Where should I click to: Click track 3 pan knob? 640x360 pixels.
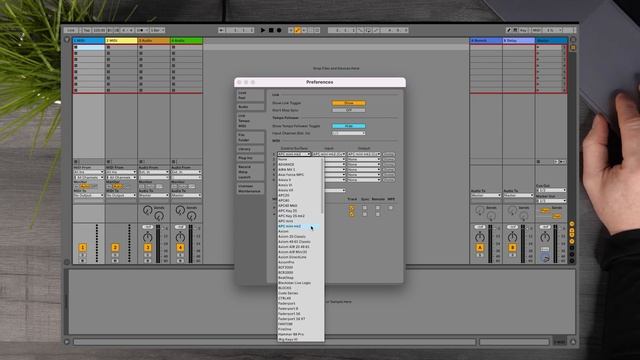pyautogui.click(x=148, y=237)
